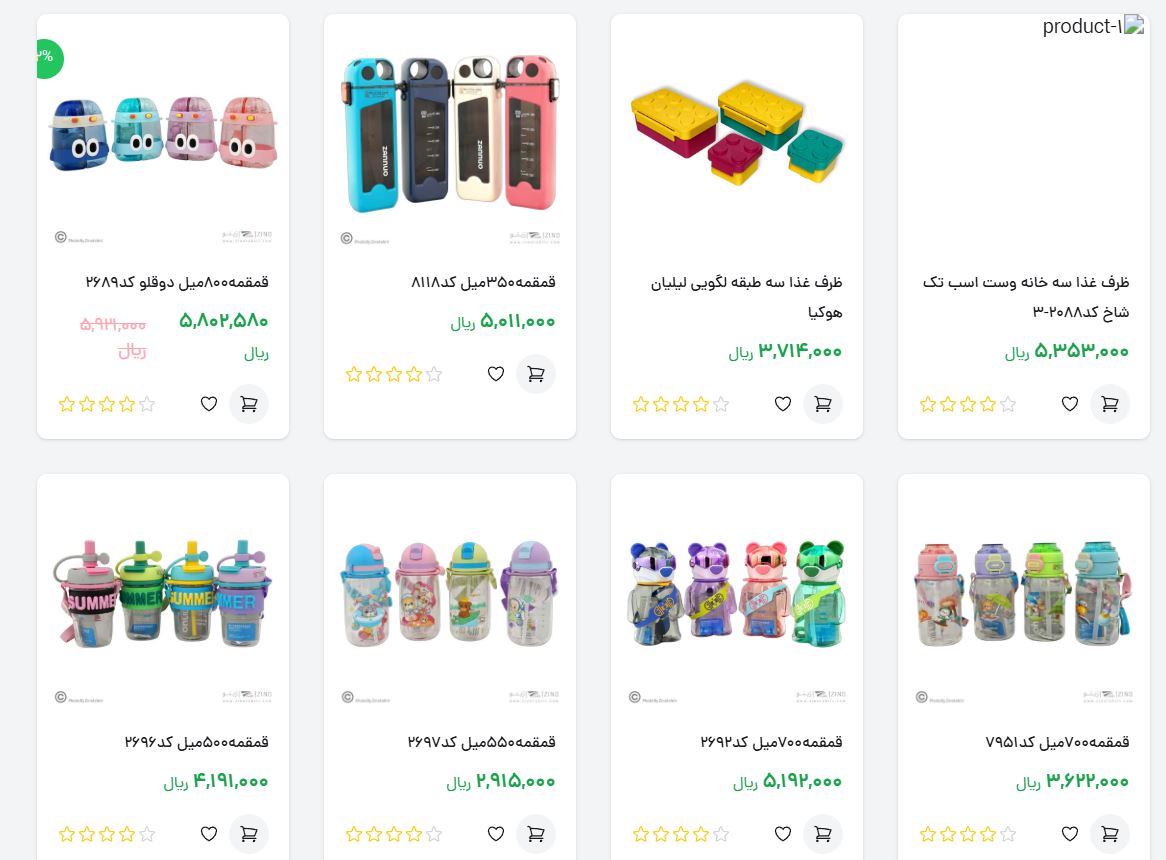
Task: Click cart icon for the 350ml flask code 8118
Action: tap(535, 374)
